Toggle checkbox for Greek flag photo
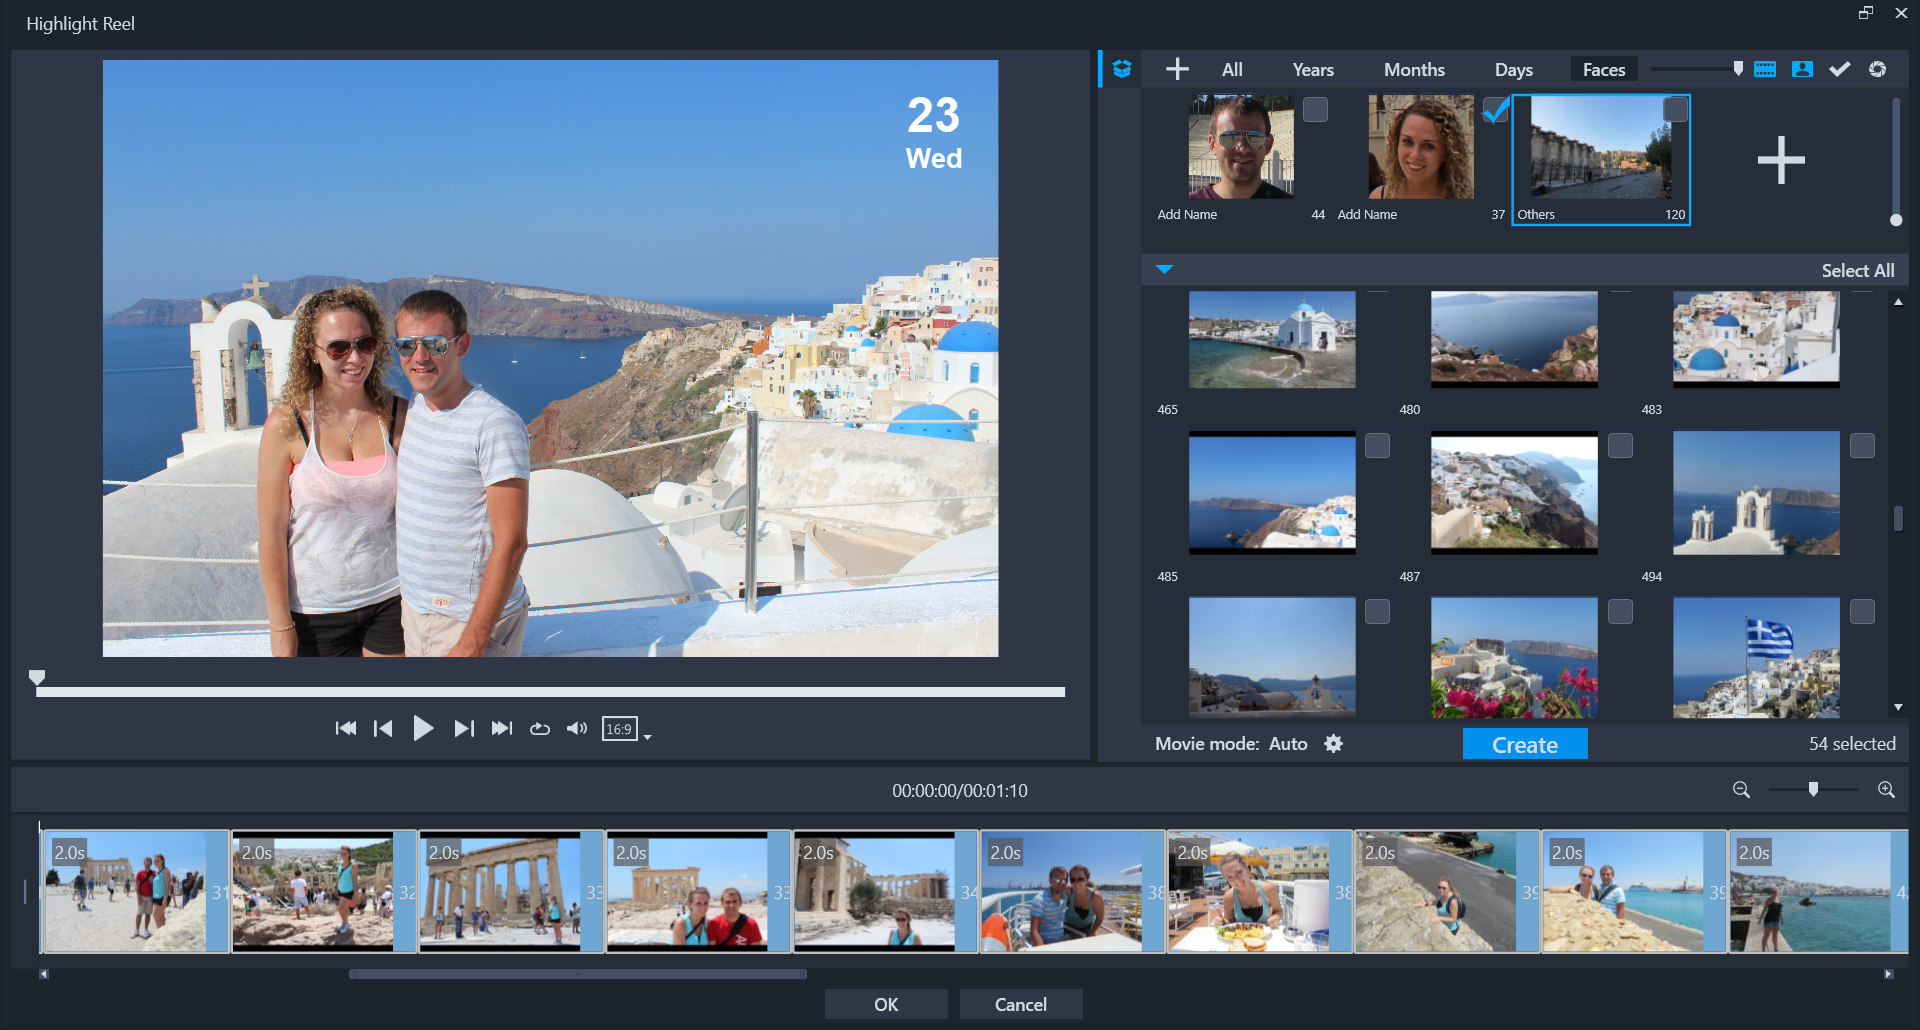Image resolution: width=1920 pixels, height=1030 pixels. coord(1862,611)
